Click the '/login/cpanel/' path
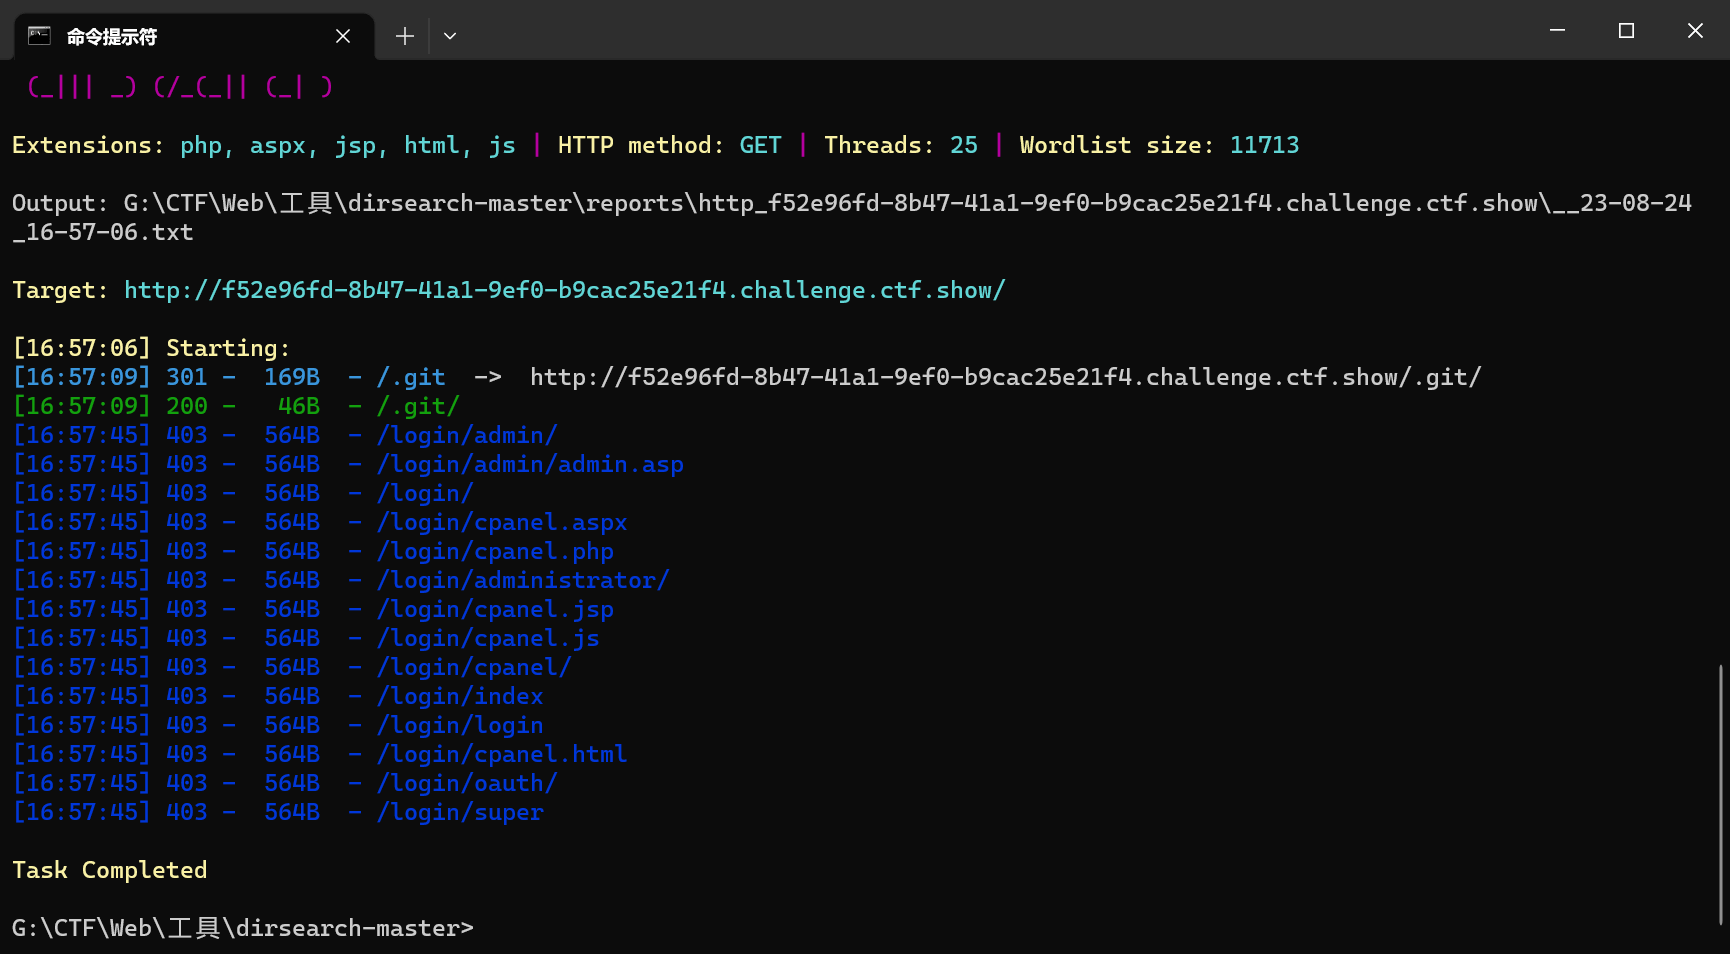Image resolution: width=1730 pixels, height=954 pixels. point(474,667)
